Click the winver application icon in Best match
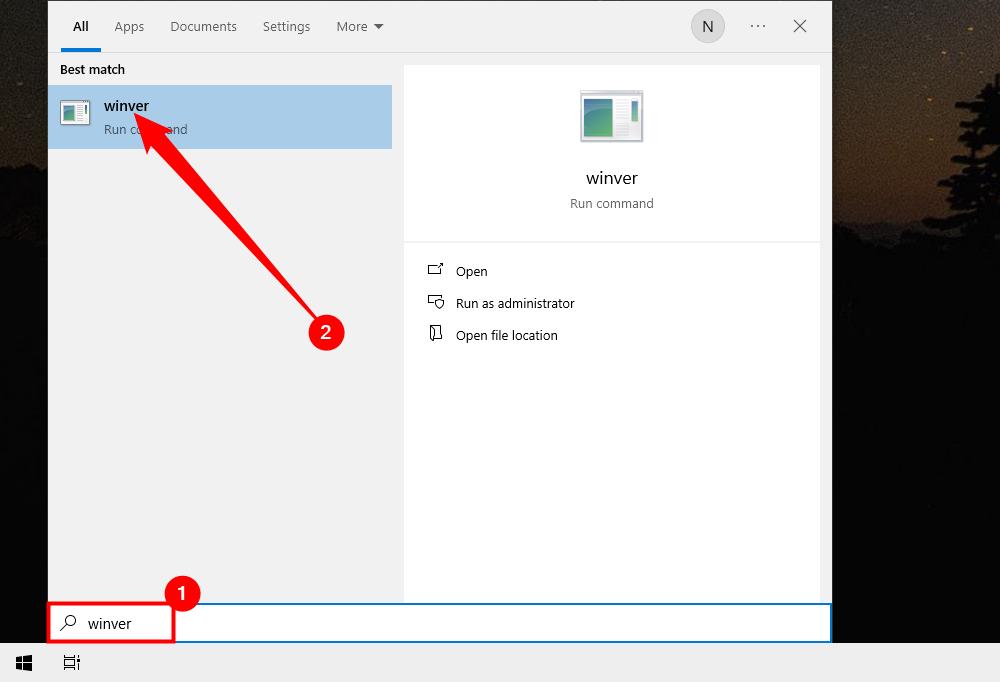The image size is (1000, 682). click(x=75, y=112)
